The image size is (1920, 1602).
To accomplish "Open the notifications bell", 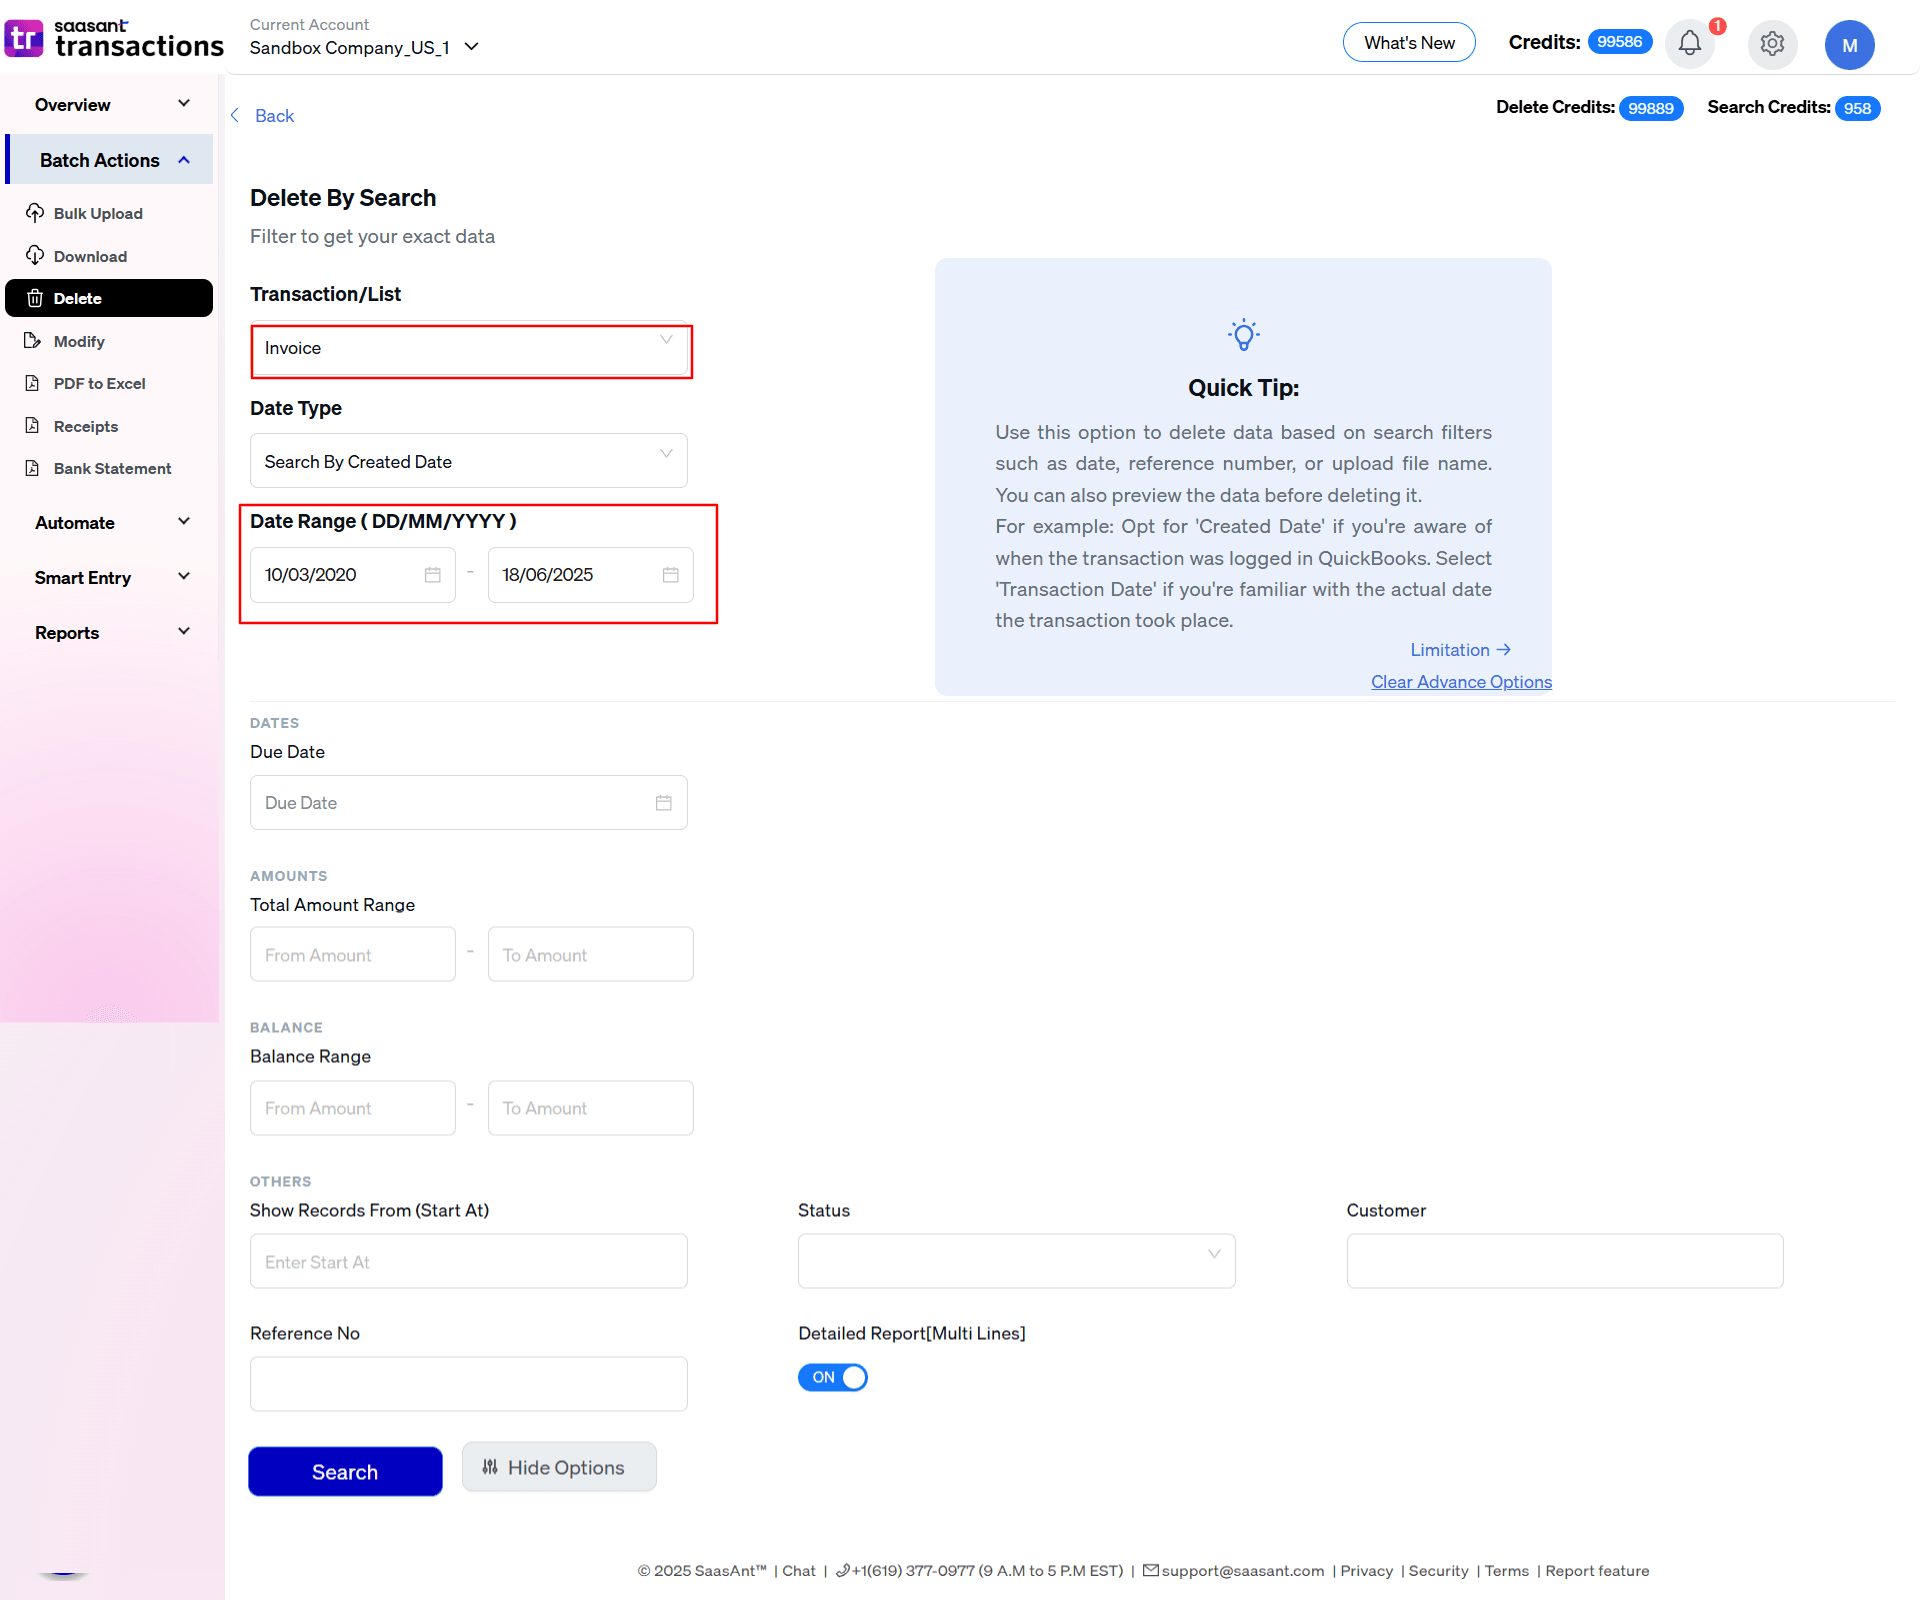I will [1690, 44].
